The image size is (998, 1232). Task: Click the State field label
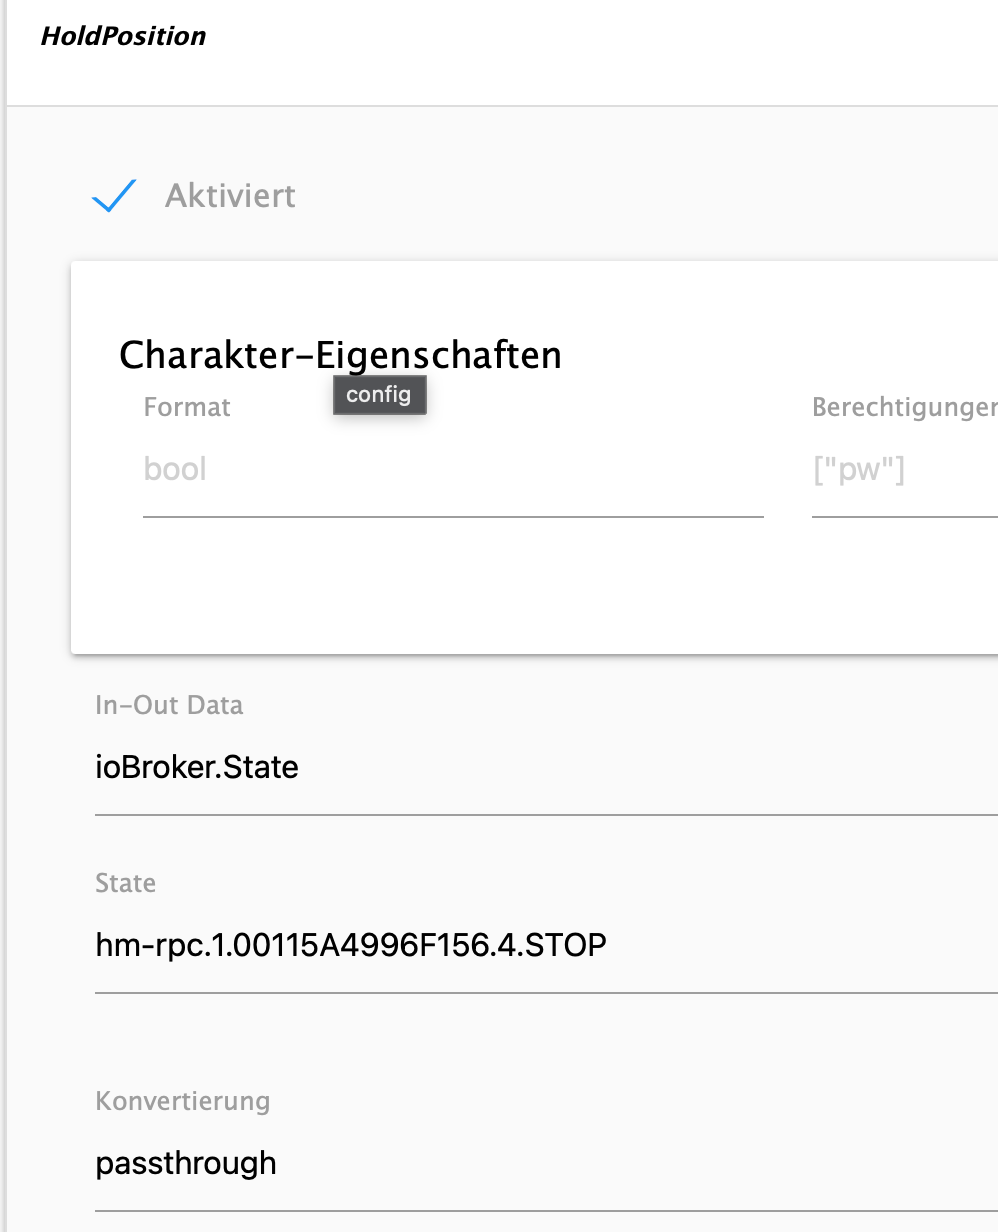tap(125, 883)
